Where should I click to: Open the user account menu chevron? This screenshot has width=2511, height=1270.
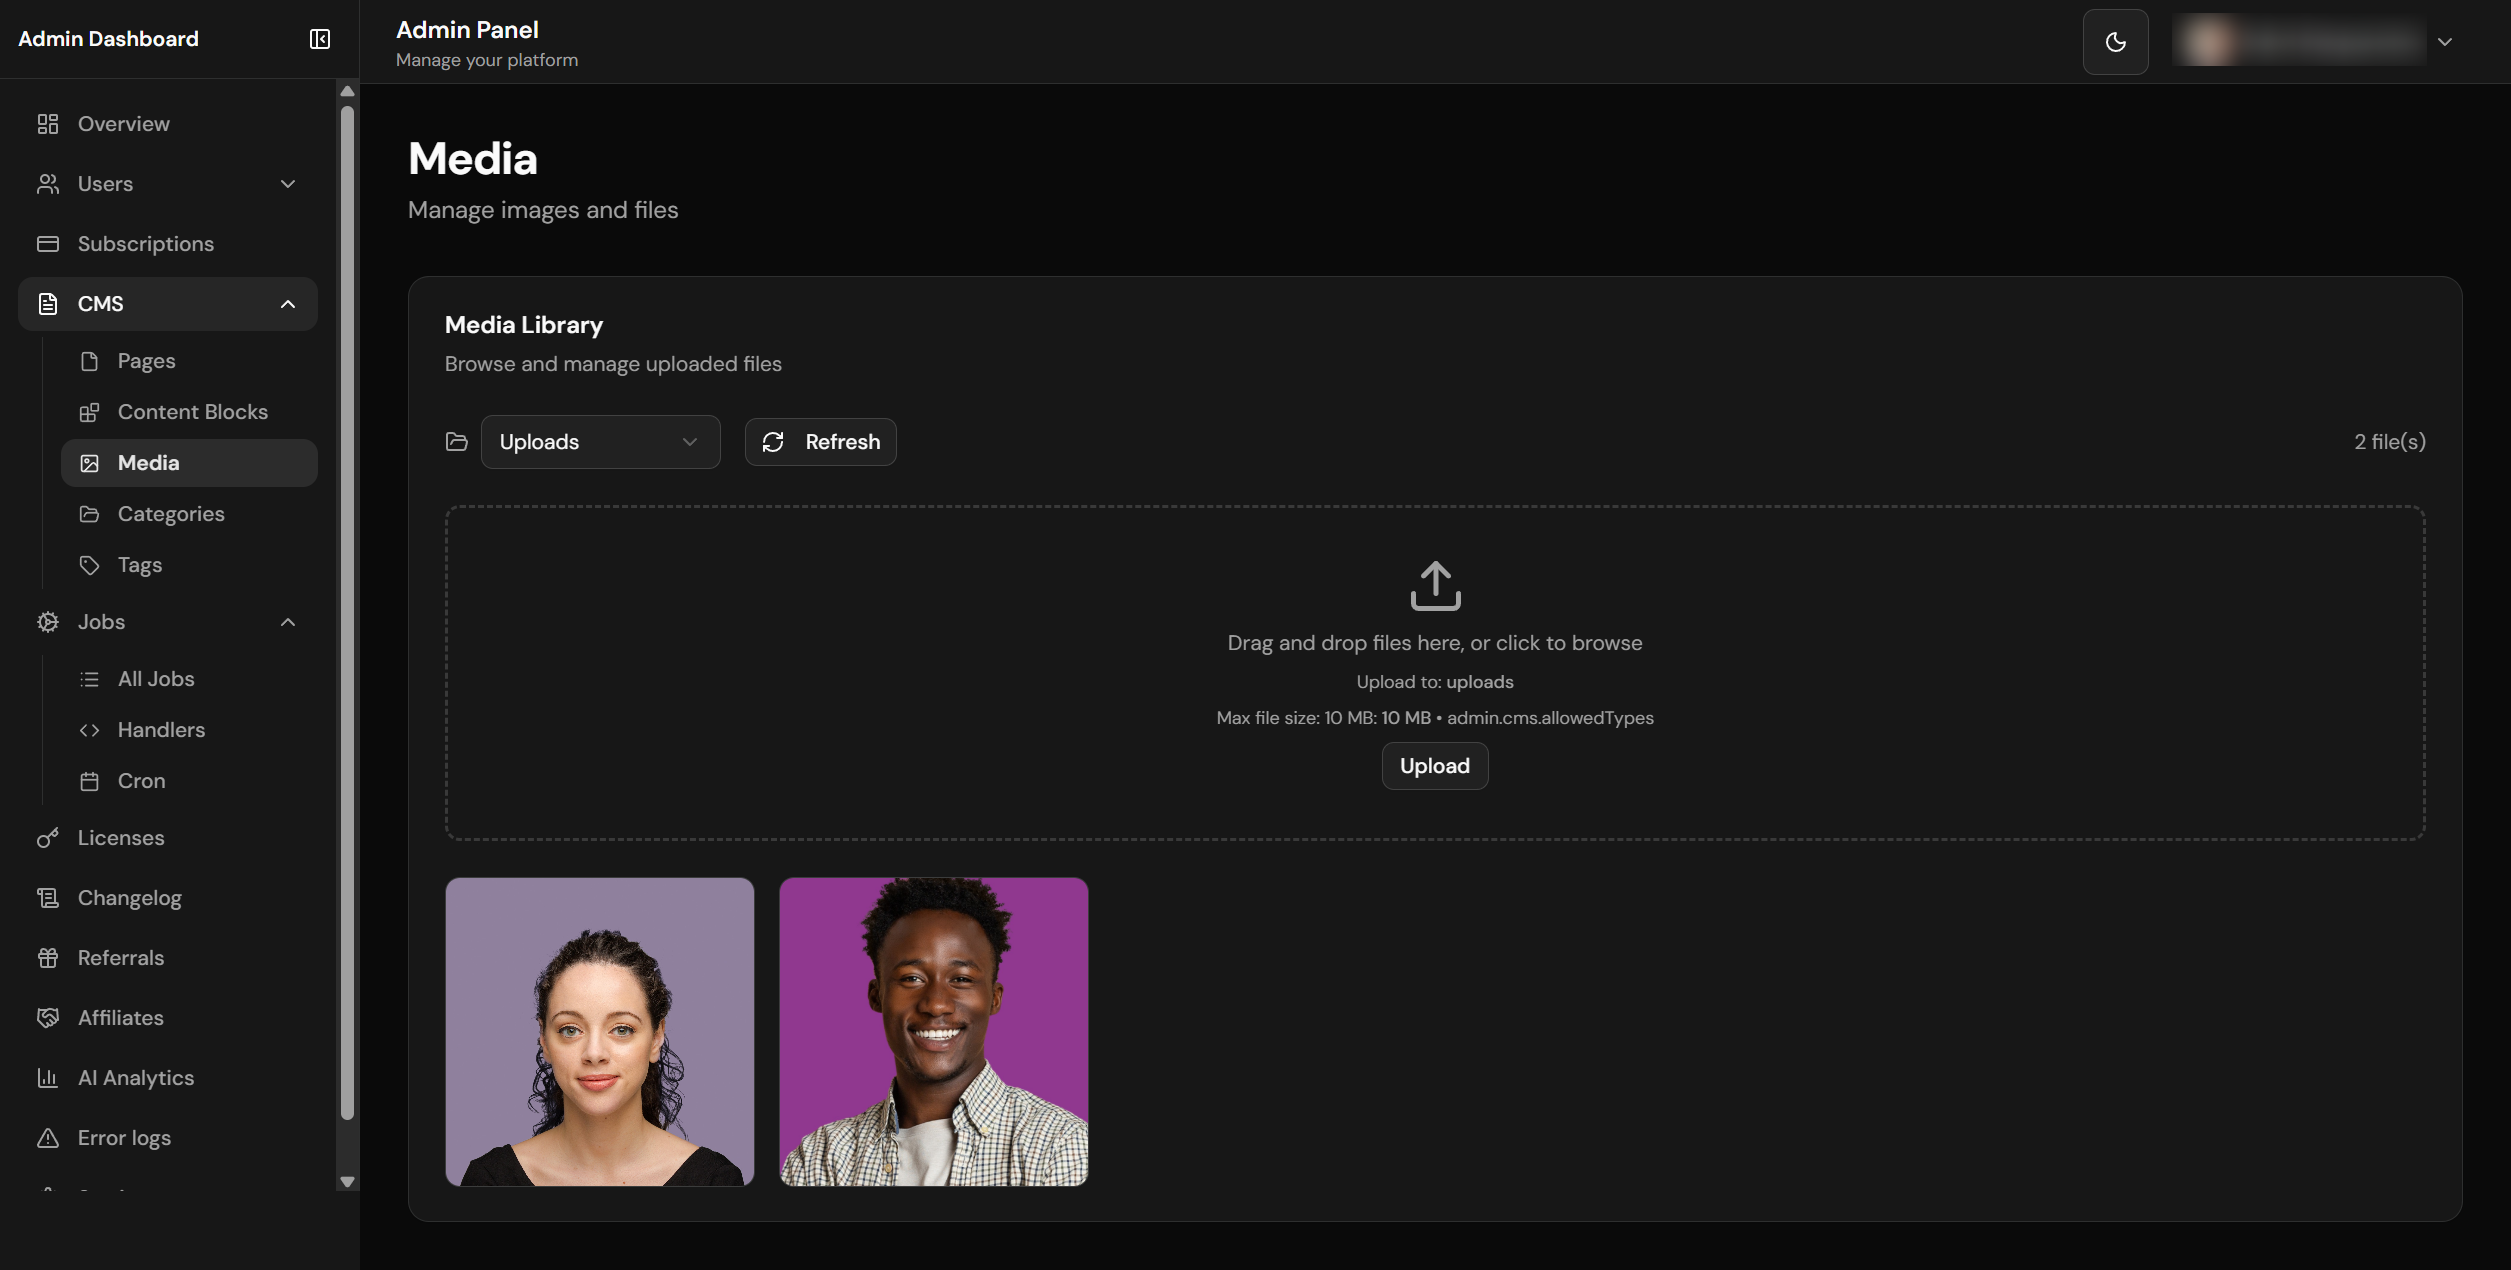coord(2445,42)
